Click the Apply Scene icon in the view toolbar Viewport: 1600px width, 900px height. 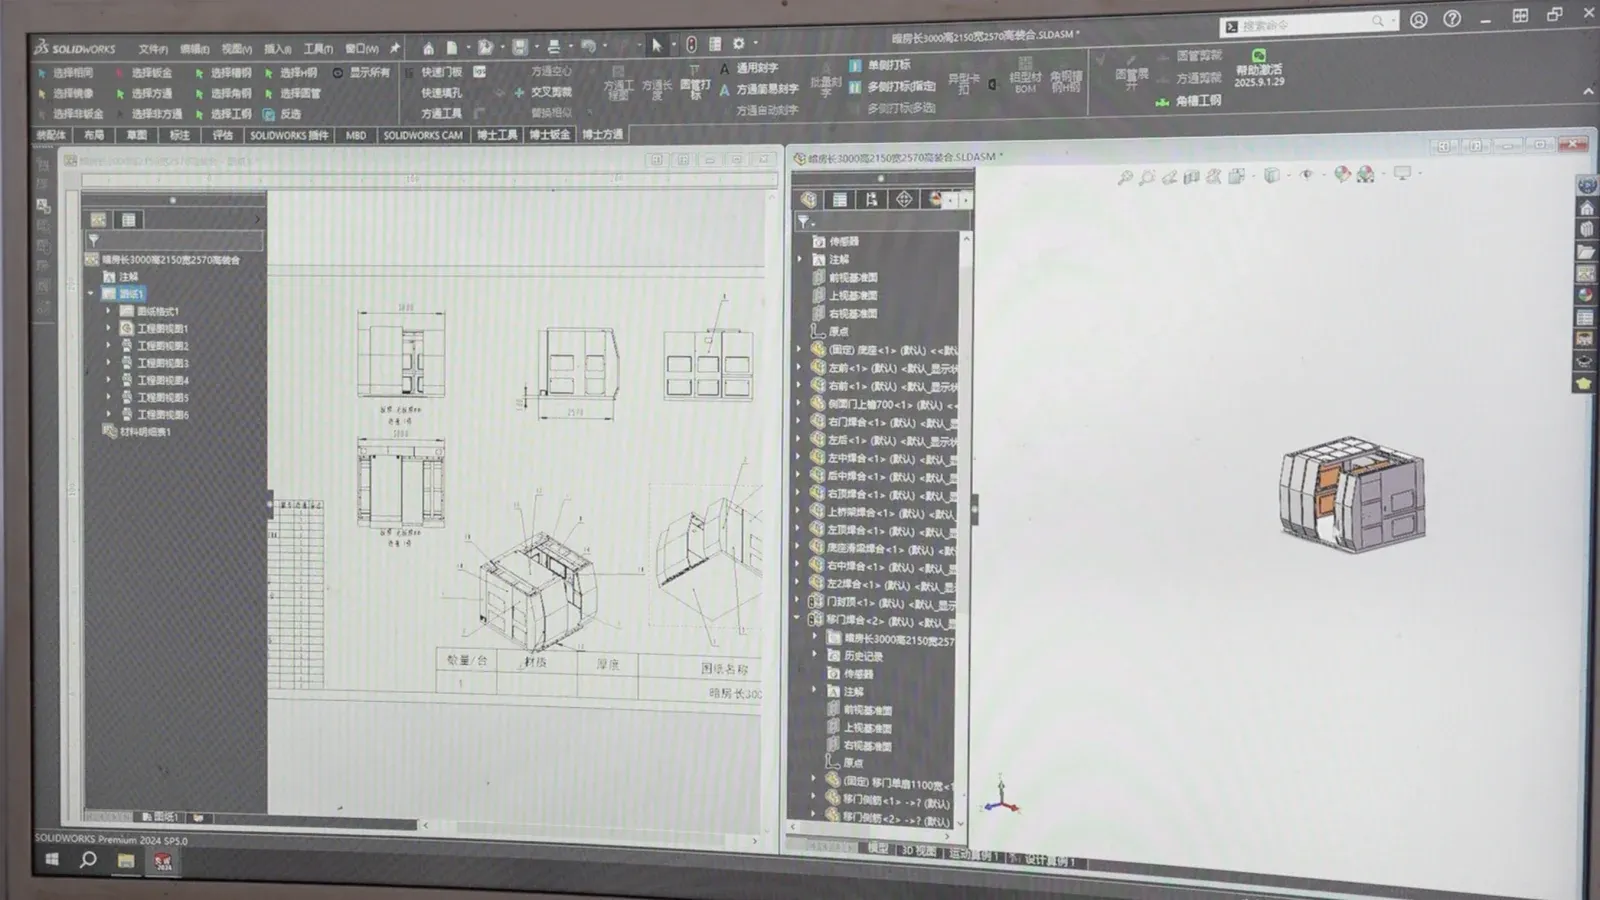(x=1365, y=174)
